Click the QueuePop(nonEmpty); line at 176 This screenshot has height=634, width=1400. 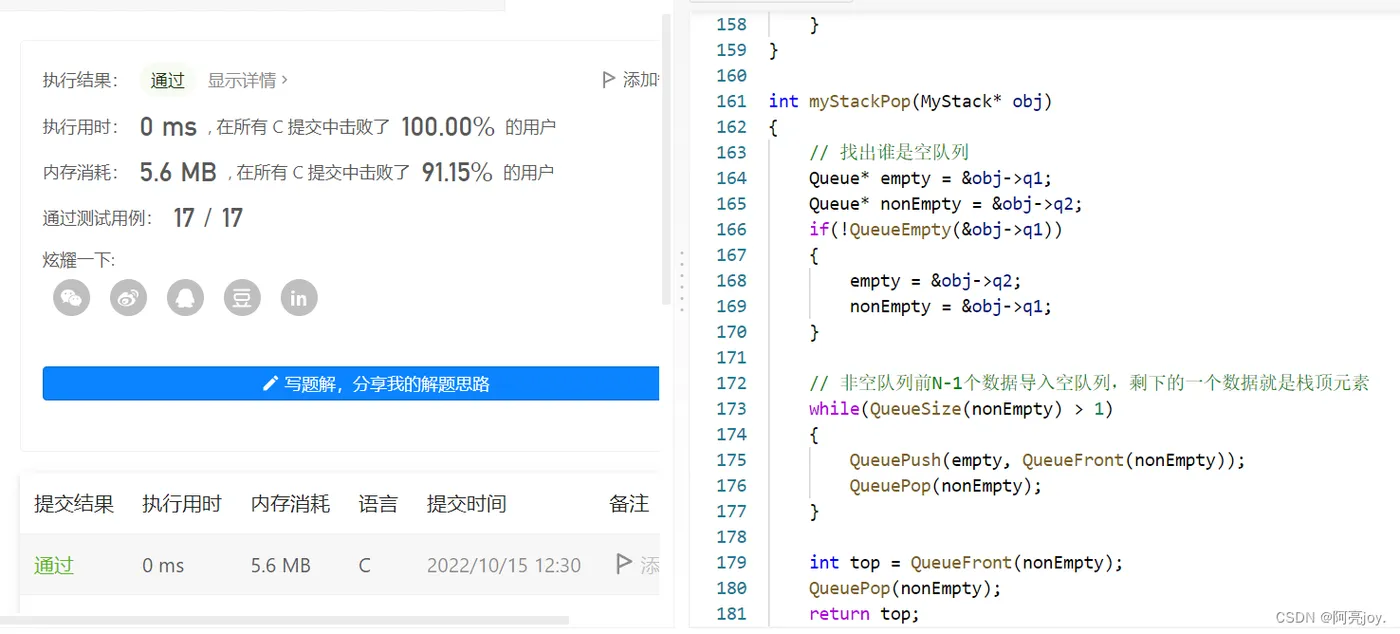pos(946,485)
